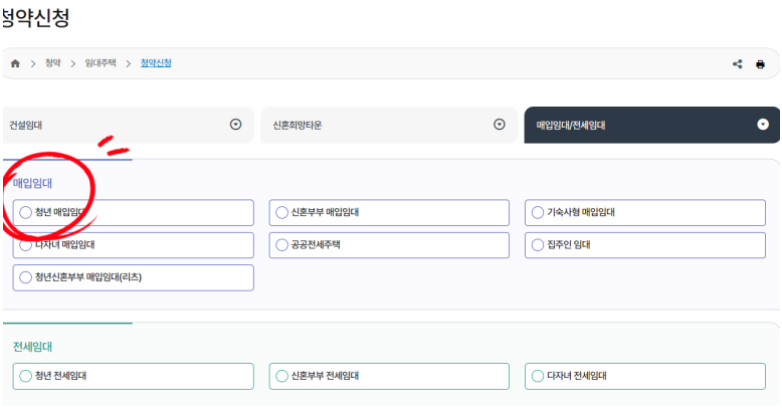Screen dimensions: 782x410
Task: Switch to the 건설임대 tab
Action: 128,125
